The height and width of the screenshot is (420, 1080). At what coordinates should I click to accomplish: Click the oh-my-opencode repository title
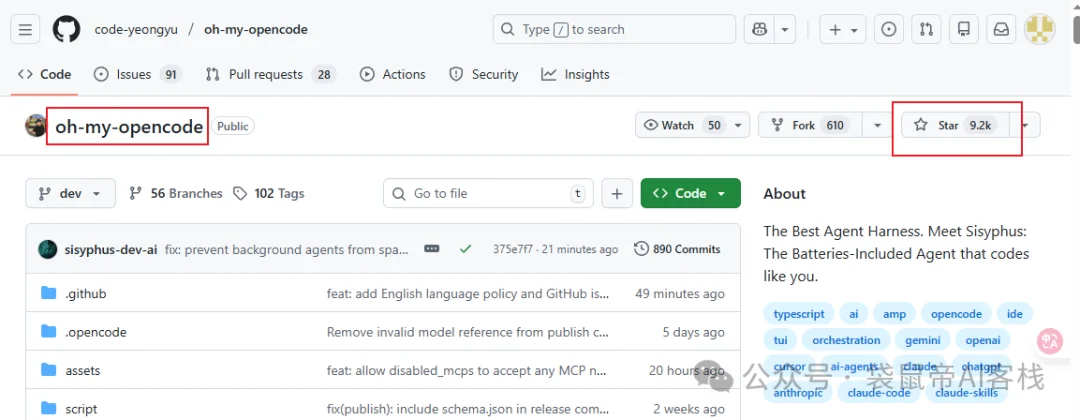(x=129, y=127)
